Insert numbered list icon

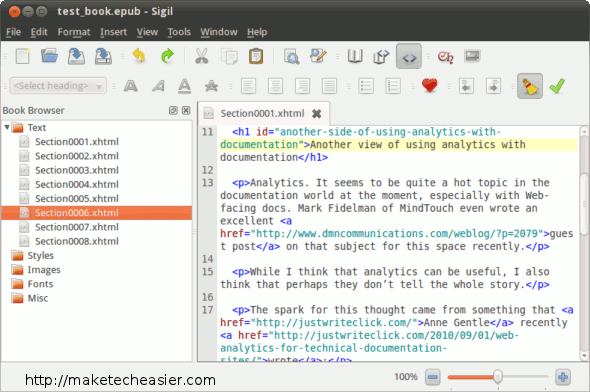click(x=393, y=86)
